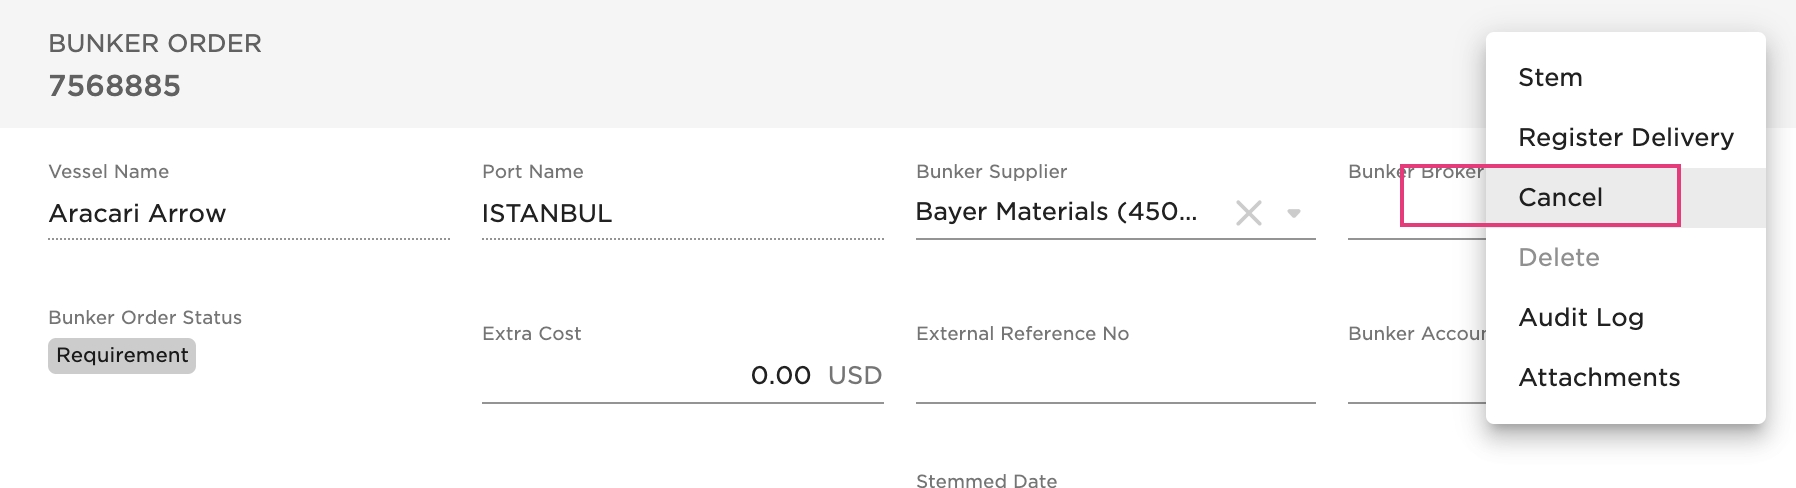Click the USD currency label
This screenshot has height=488, width=1796.
pyautogui.click(x=855, y=376)
